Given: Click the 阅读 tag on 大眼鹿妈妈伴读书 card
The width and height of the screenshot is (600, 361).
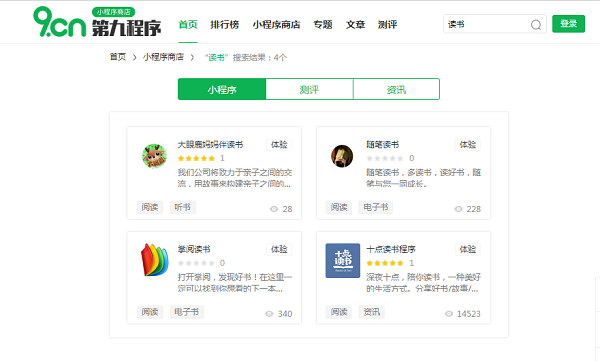Looking at the screenshot, I should tap(150, 207).
